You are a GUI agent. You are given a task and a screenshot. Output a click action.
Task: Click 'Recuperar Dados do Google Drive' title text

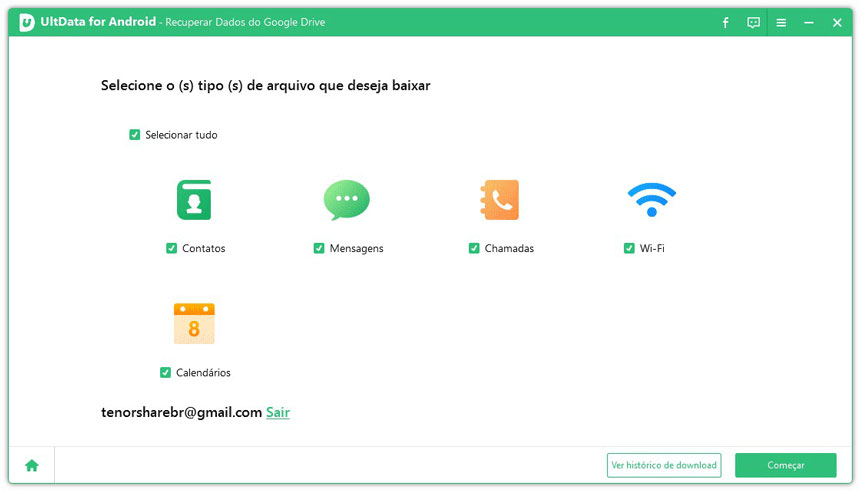point(245,22)
